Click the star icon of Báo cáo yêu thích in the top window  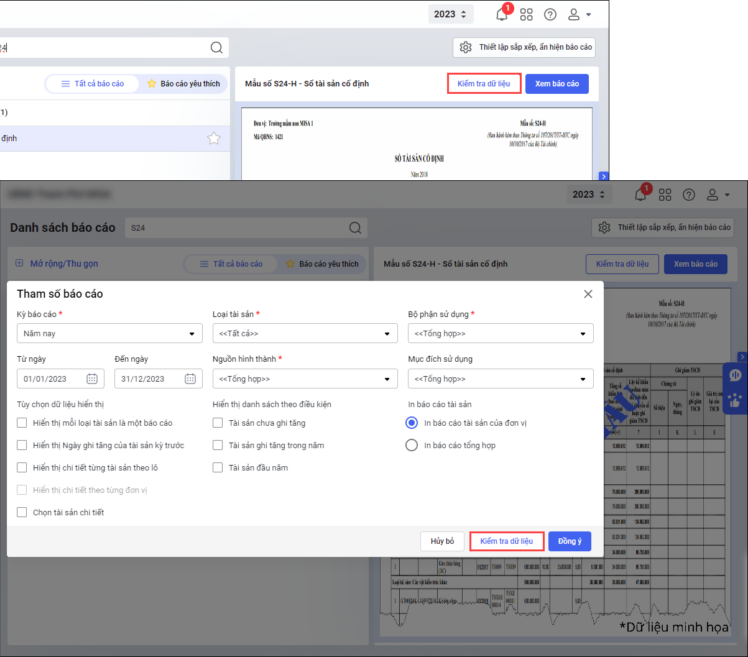pyautogui.click(x=152, y=83)
